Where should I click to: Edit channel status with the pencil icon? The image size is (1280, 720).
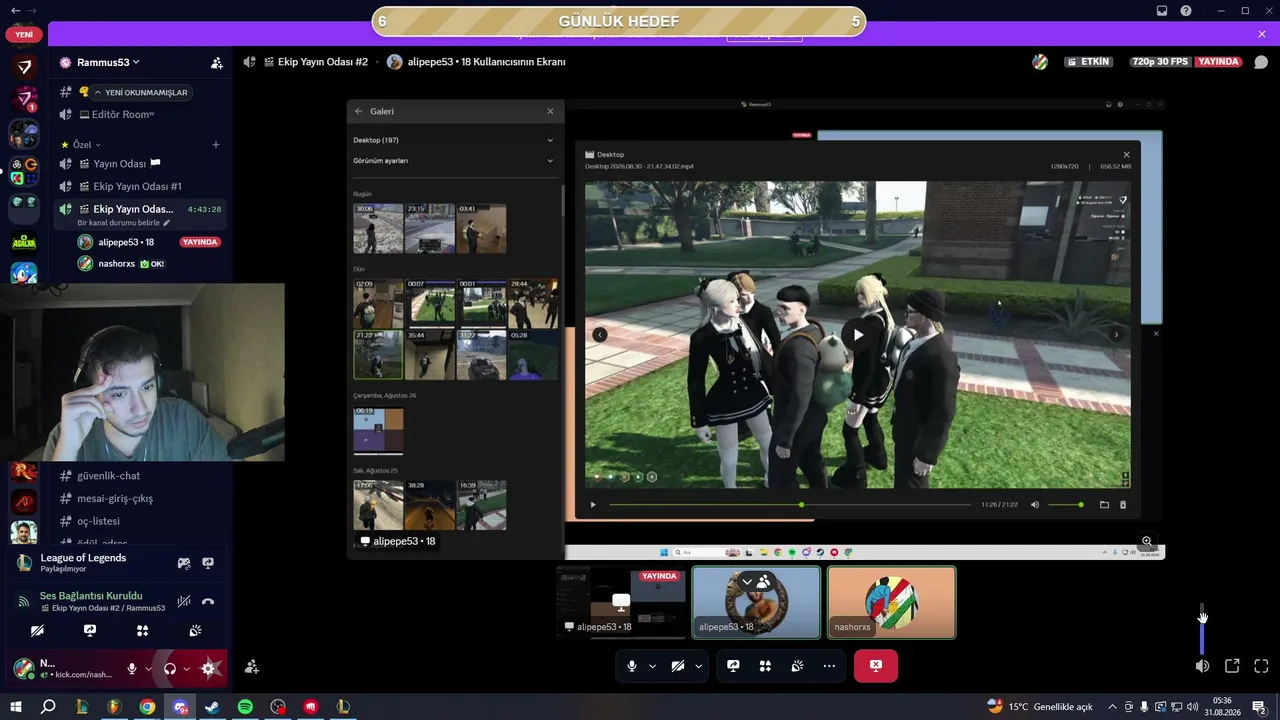click(167, 223)
